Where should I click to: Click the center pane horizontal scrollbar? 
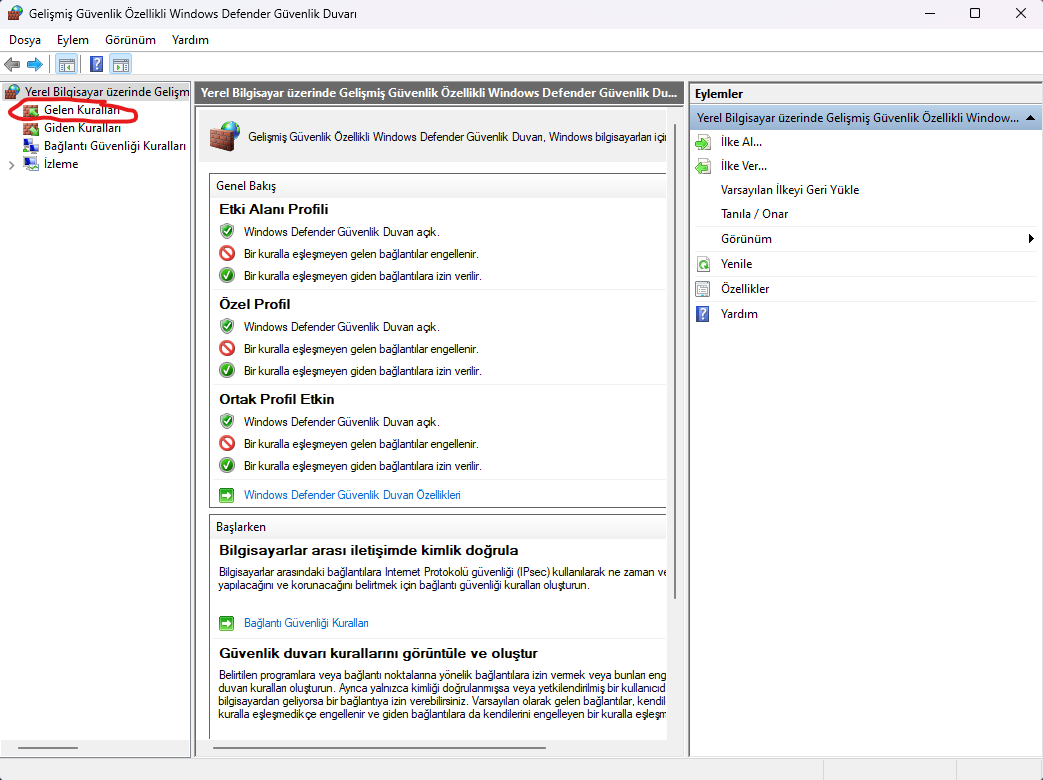pos(379,748)
